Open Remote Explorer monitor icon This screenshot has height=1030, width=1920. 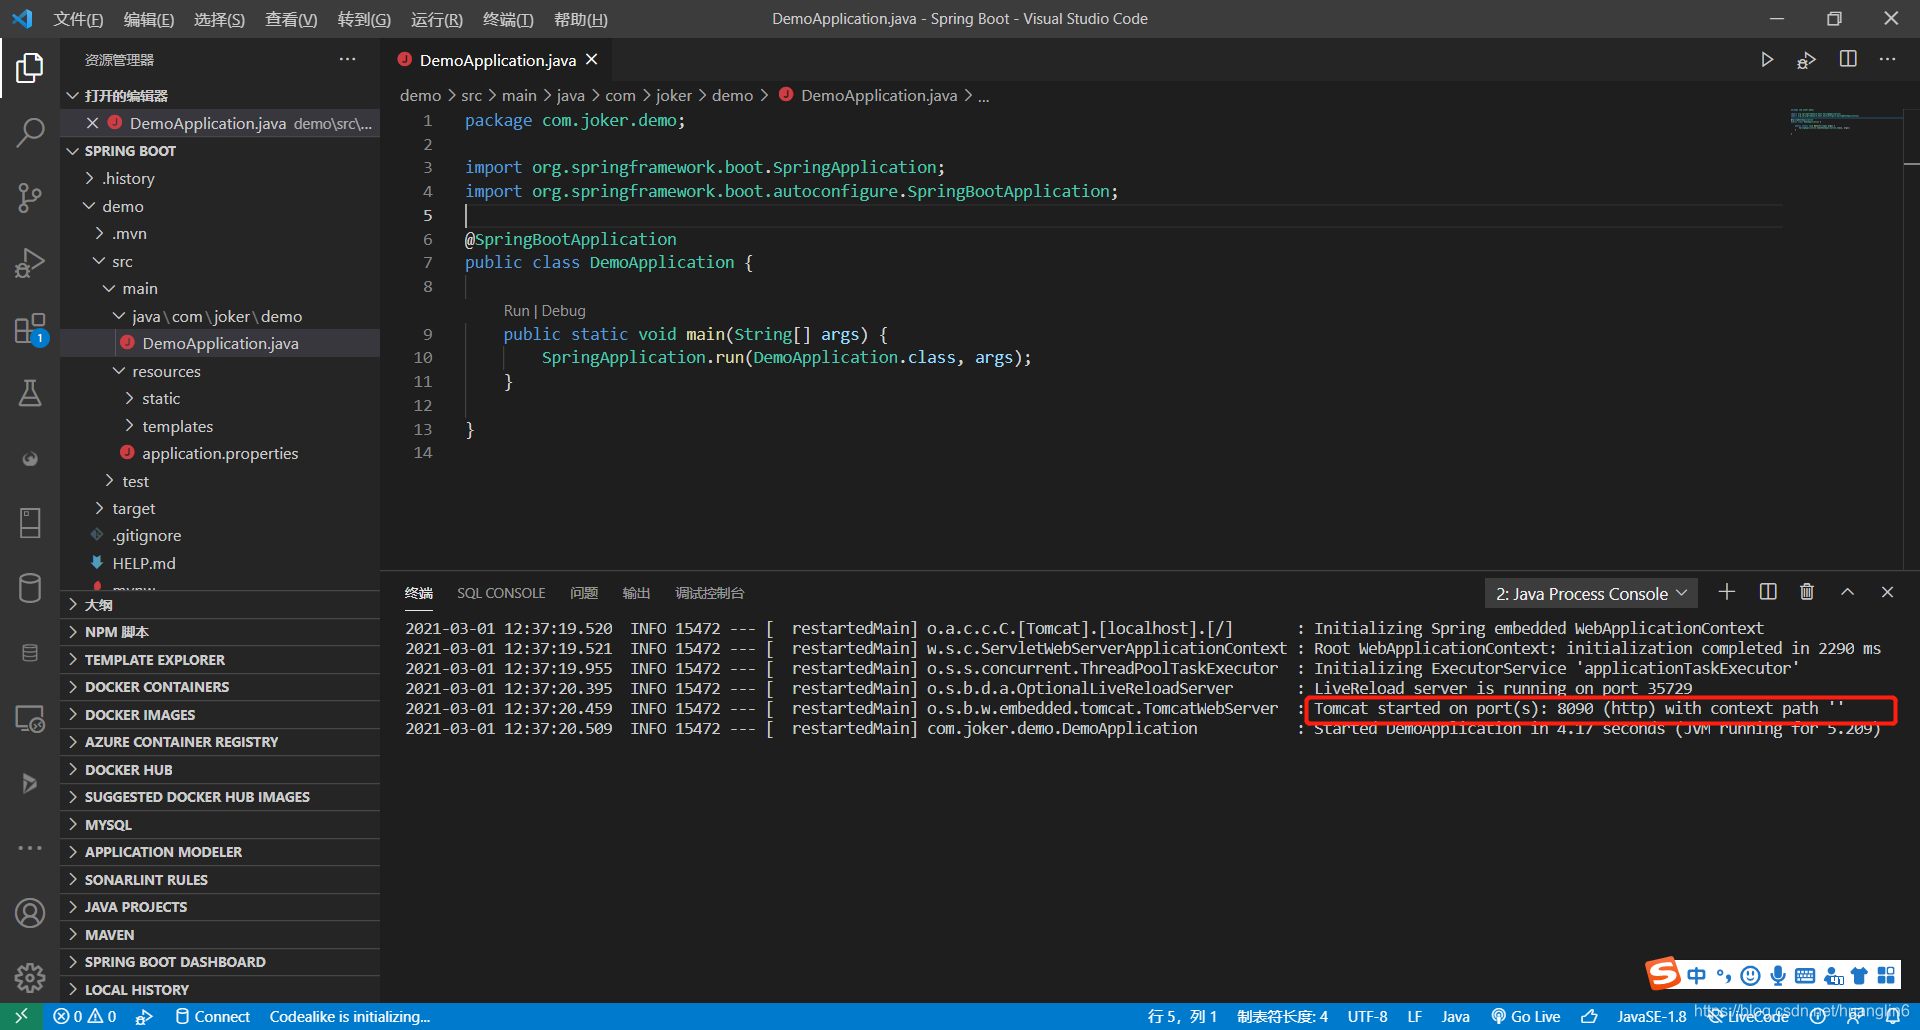[x=30, y=718]
